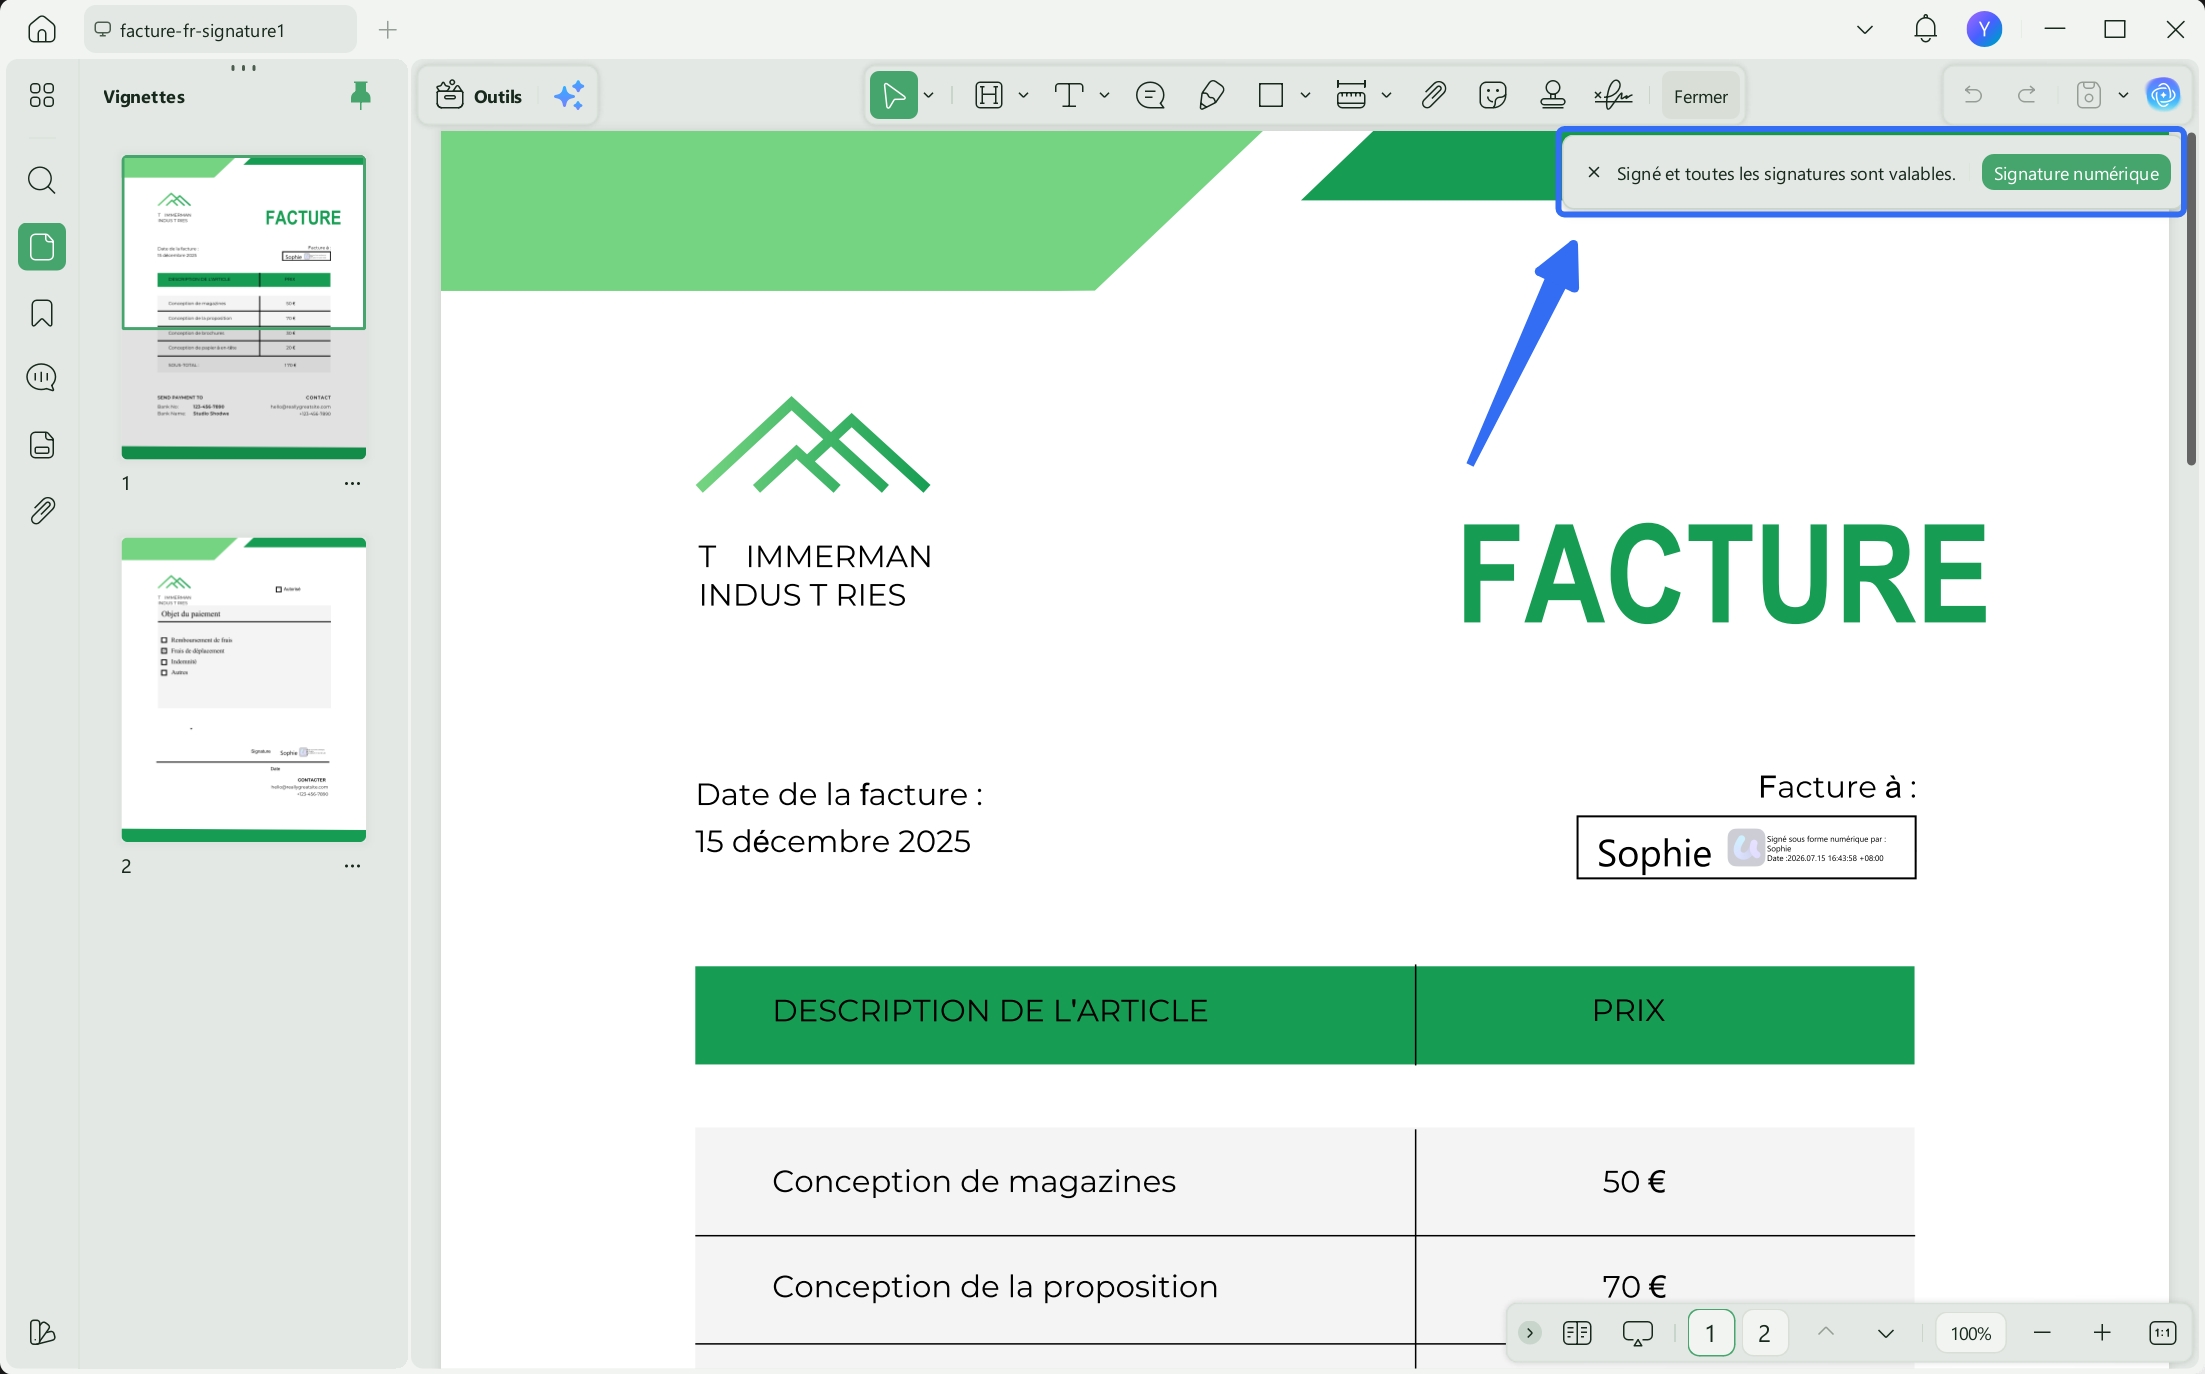Collapse the bottom navigation bar arrow

click(x=1529, y=1333)
